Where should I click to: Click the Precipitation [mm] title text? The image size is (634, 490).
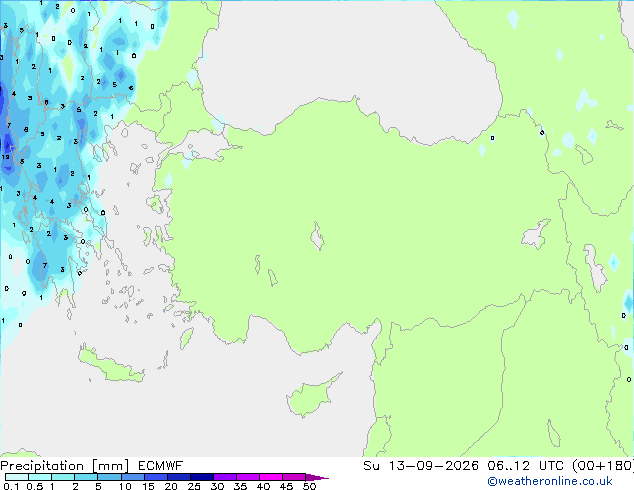(64, 466)
